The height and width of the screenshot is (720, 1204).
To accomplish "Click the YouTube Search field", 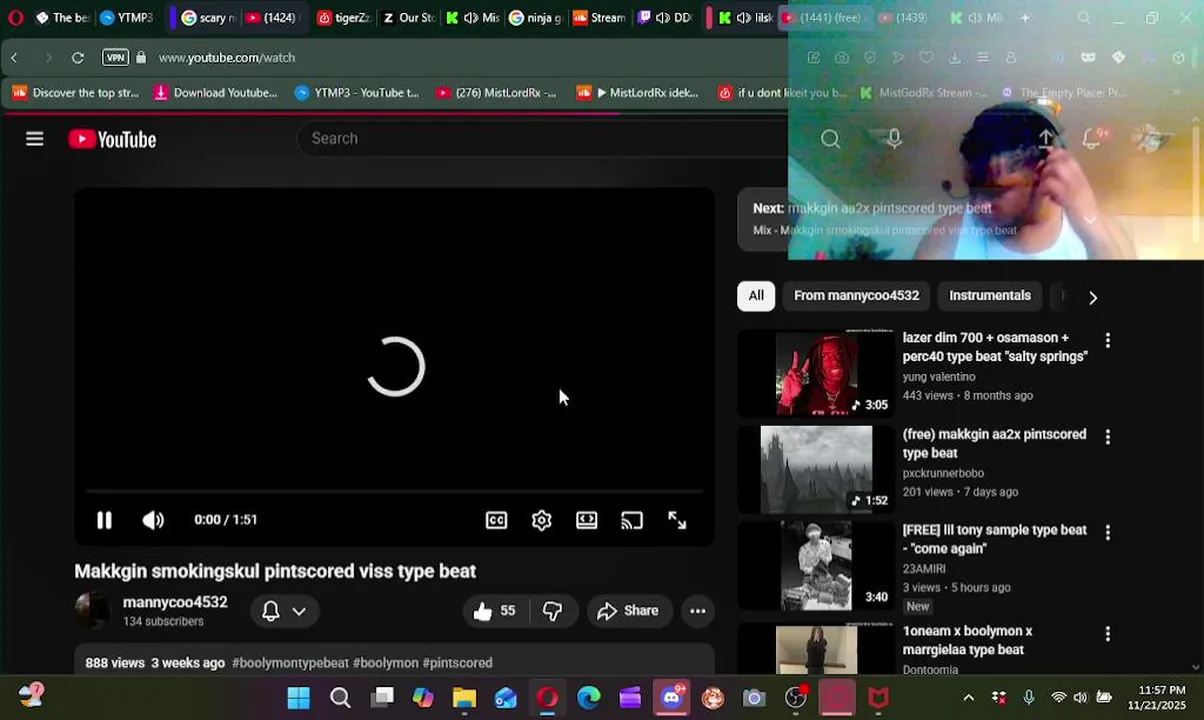I will point(540,139).
